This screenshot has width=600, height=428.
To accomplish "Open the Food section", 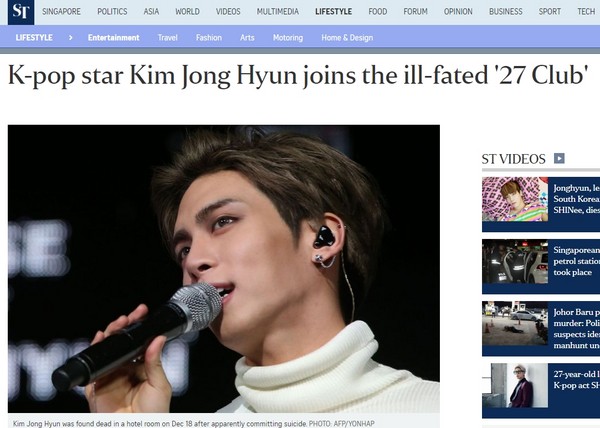I will point(378,11).
